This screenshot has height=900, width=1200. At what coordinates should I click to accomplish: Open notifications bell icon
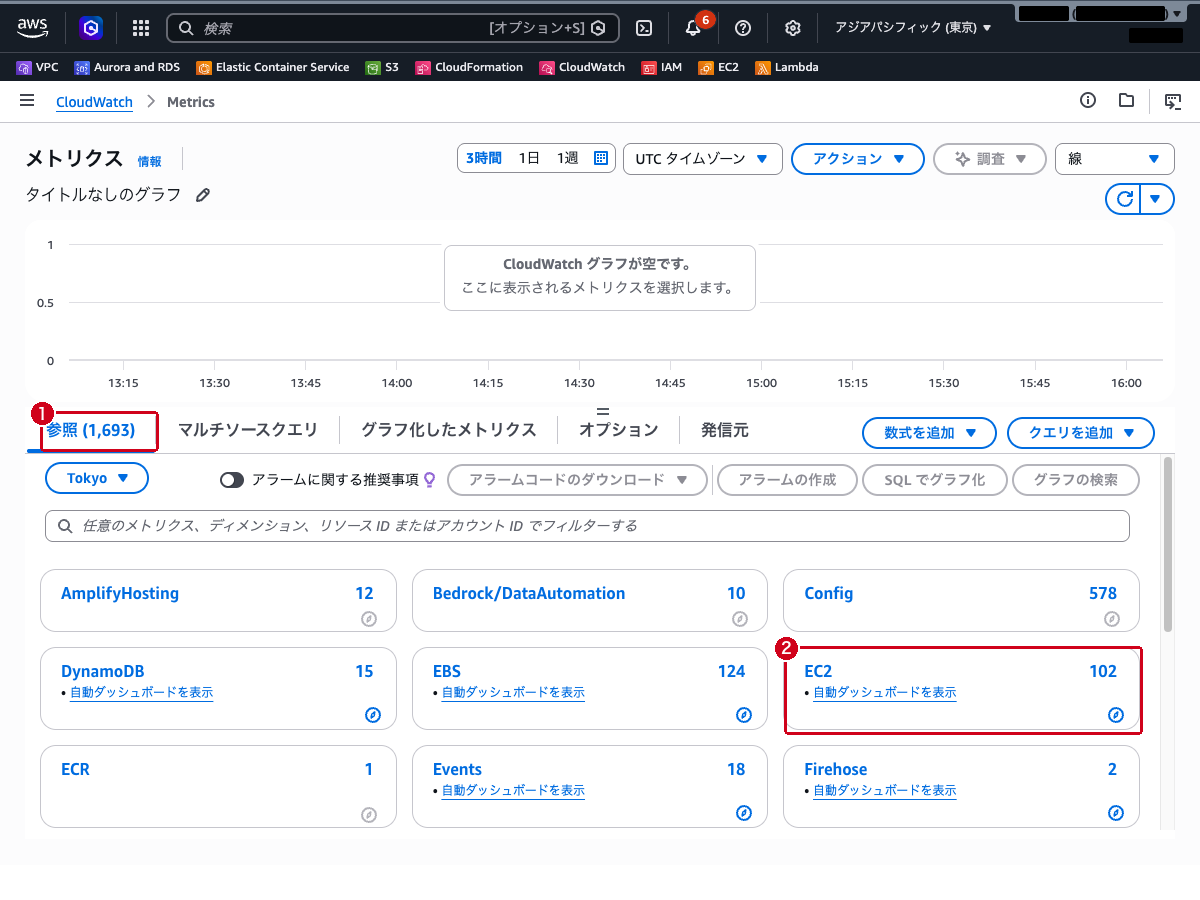[x=693, y=28]
